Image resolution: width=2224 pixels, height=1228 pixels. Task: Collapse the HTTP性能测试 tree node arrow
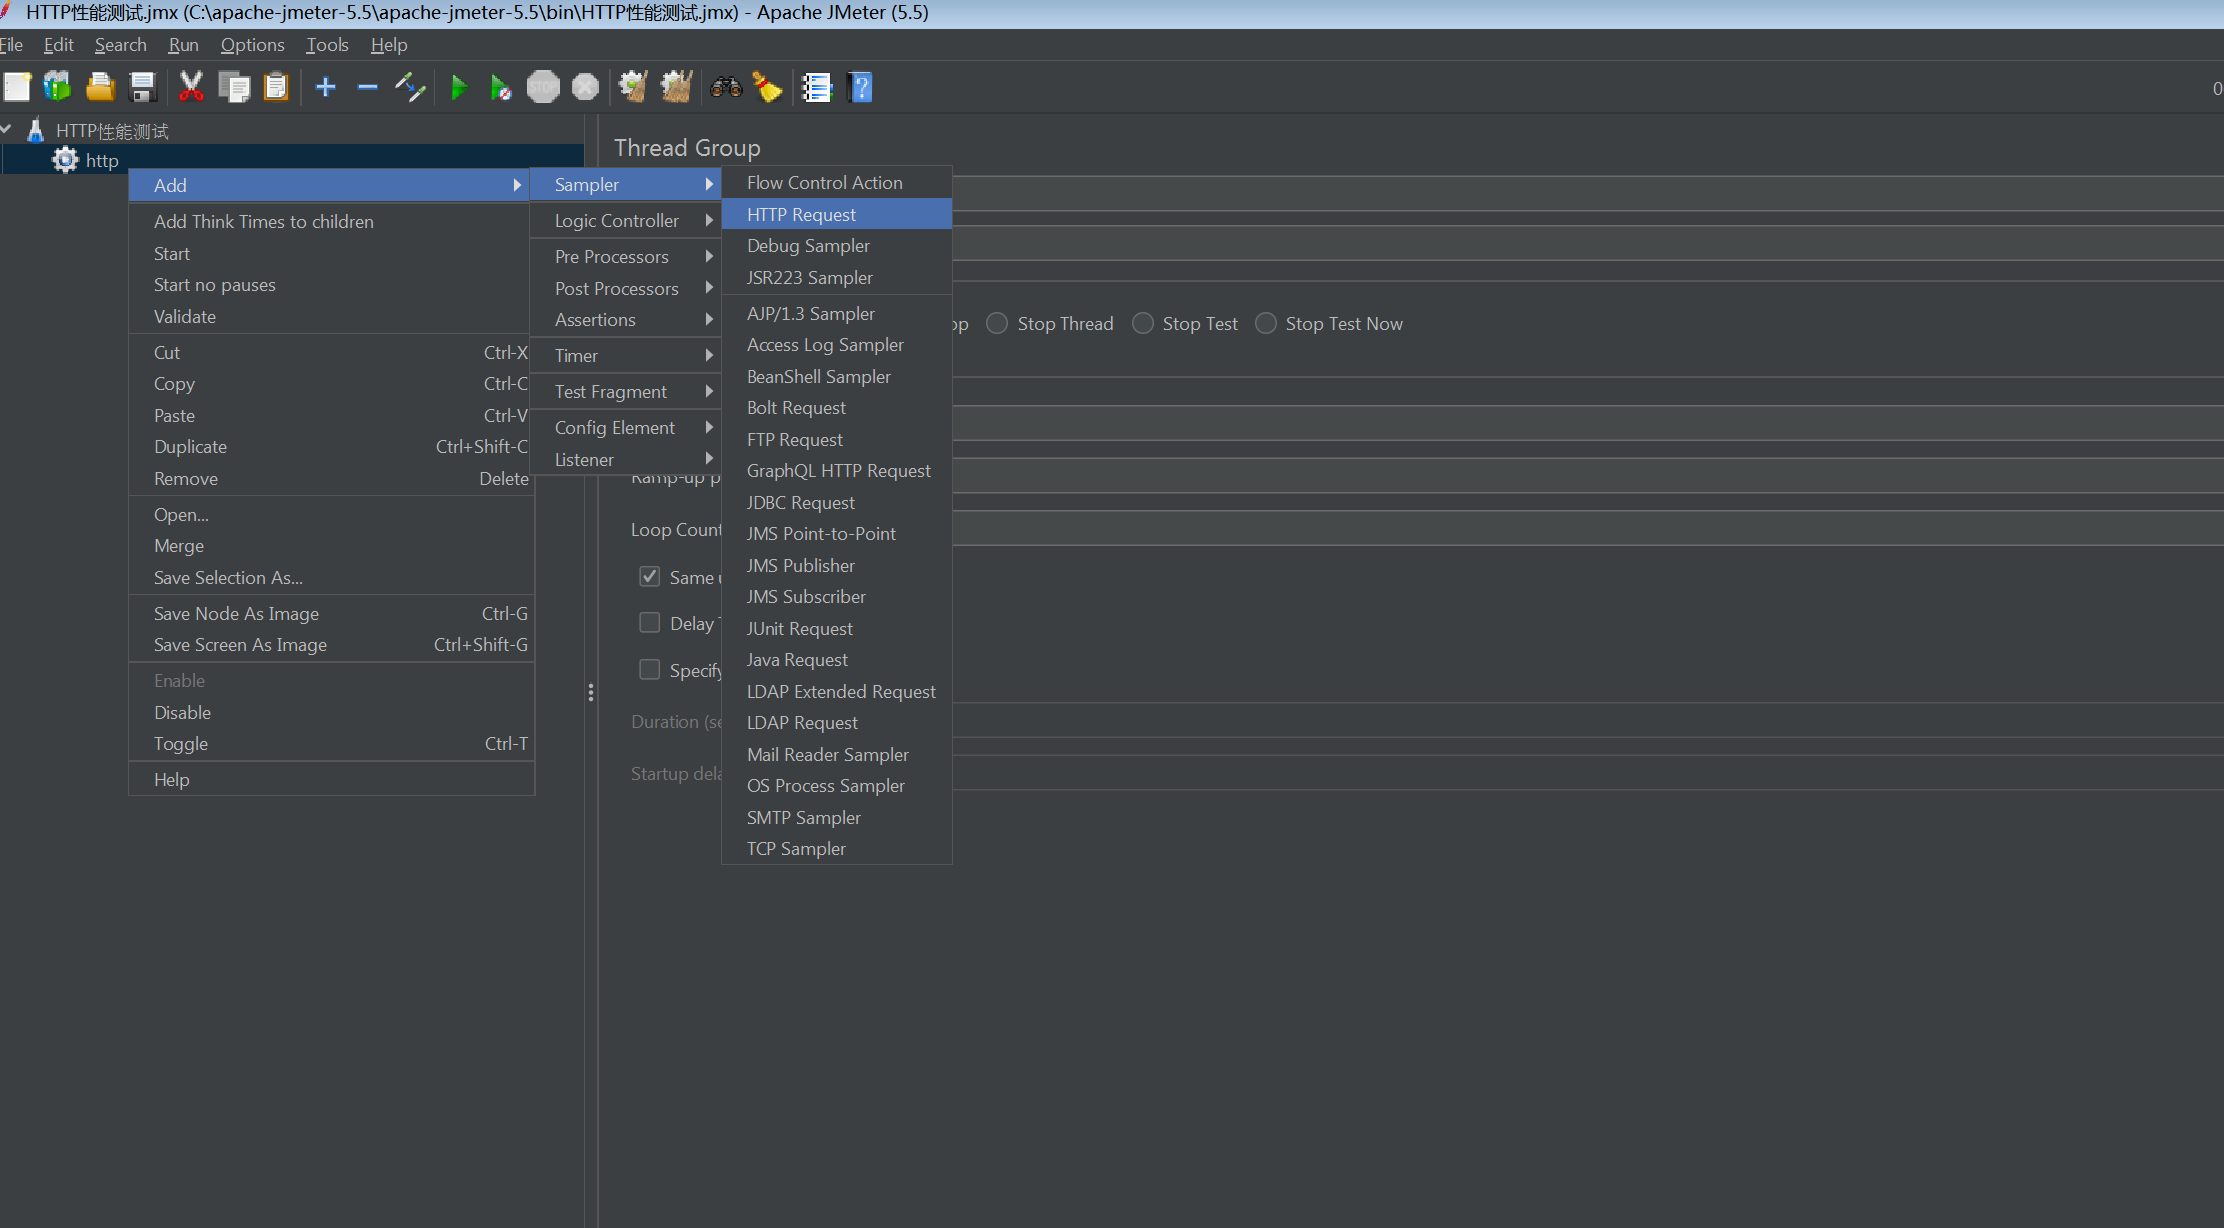point(7,129)
